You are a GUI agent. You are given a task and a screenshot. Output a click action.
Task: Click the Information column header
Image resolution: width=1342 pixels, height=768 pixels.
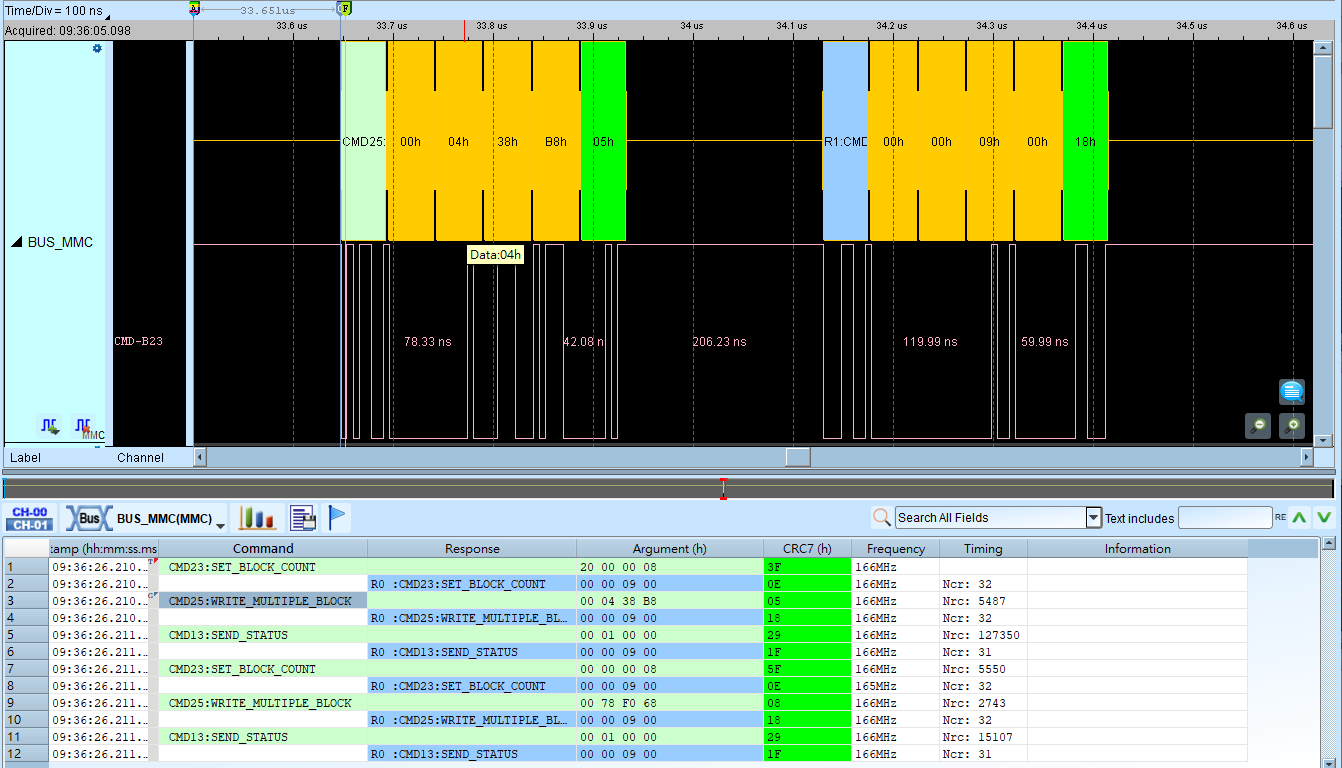[1137, 549]
